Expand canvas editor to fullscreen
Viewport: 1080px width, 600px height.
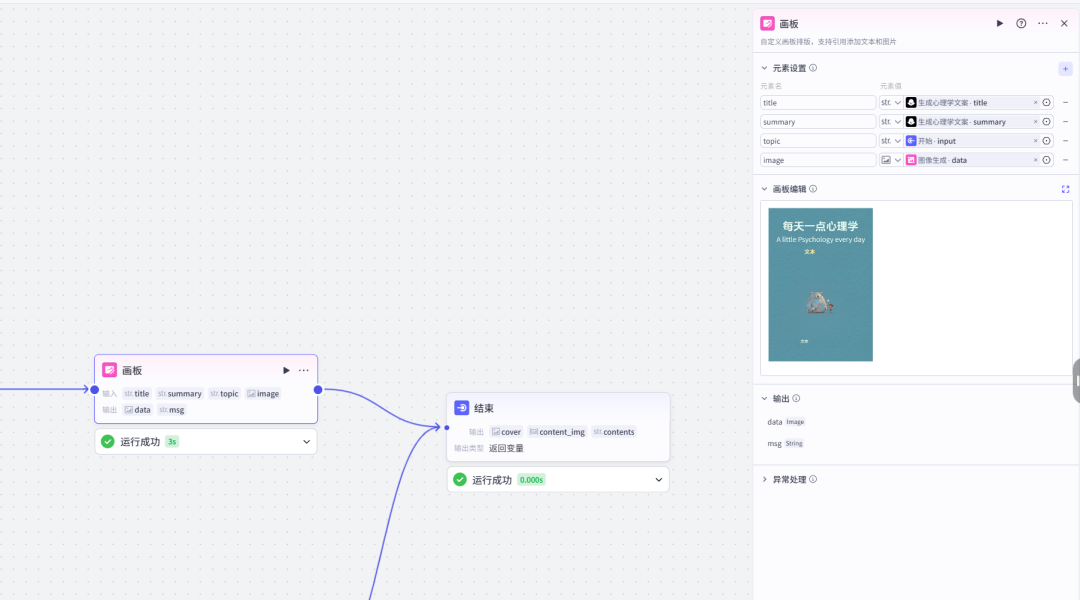(1066, 189)
